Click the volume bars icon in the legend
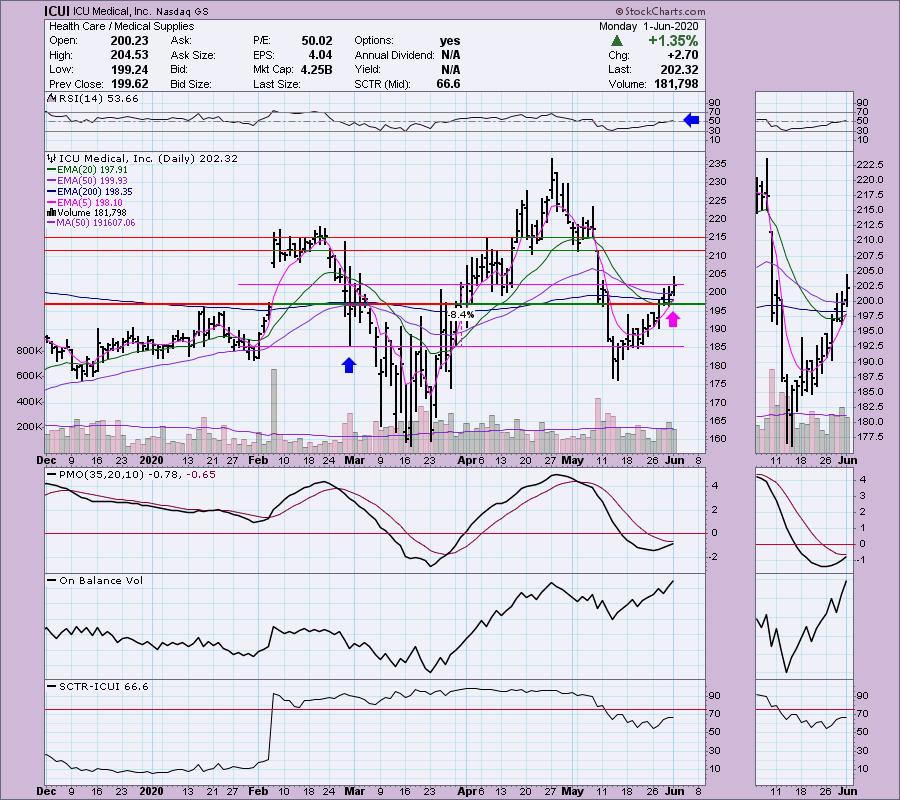 coord(51,213)
